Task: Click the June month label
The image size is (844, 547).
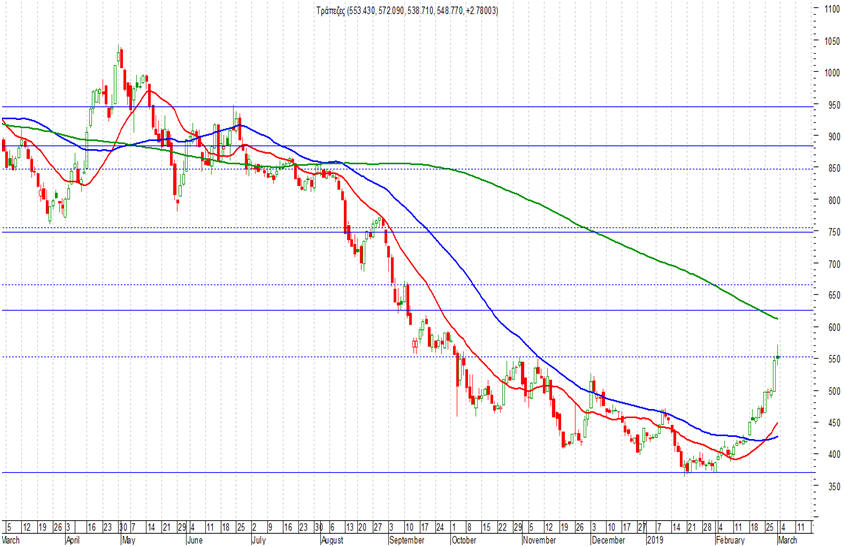Action: [194, 540]
